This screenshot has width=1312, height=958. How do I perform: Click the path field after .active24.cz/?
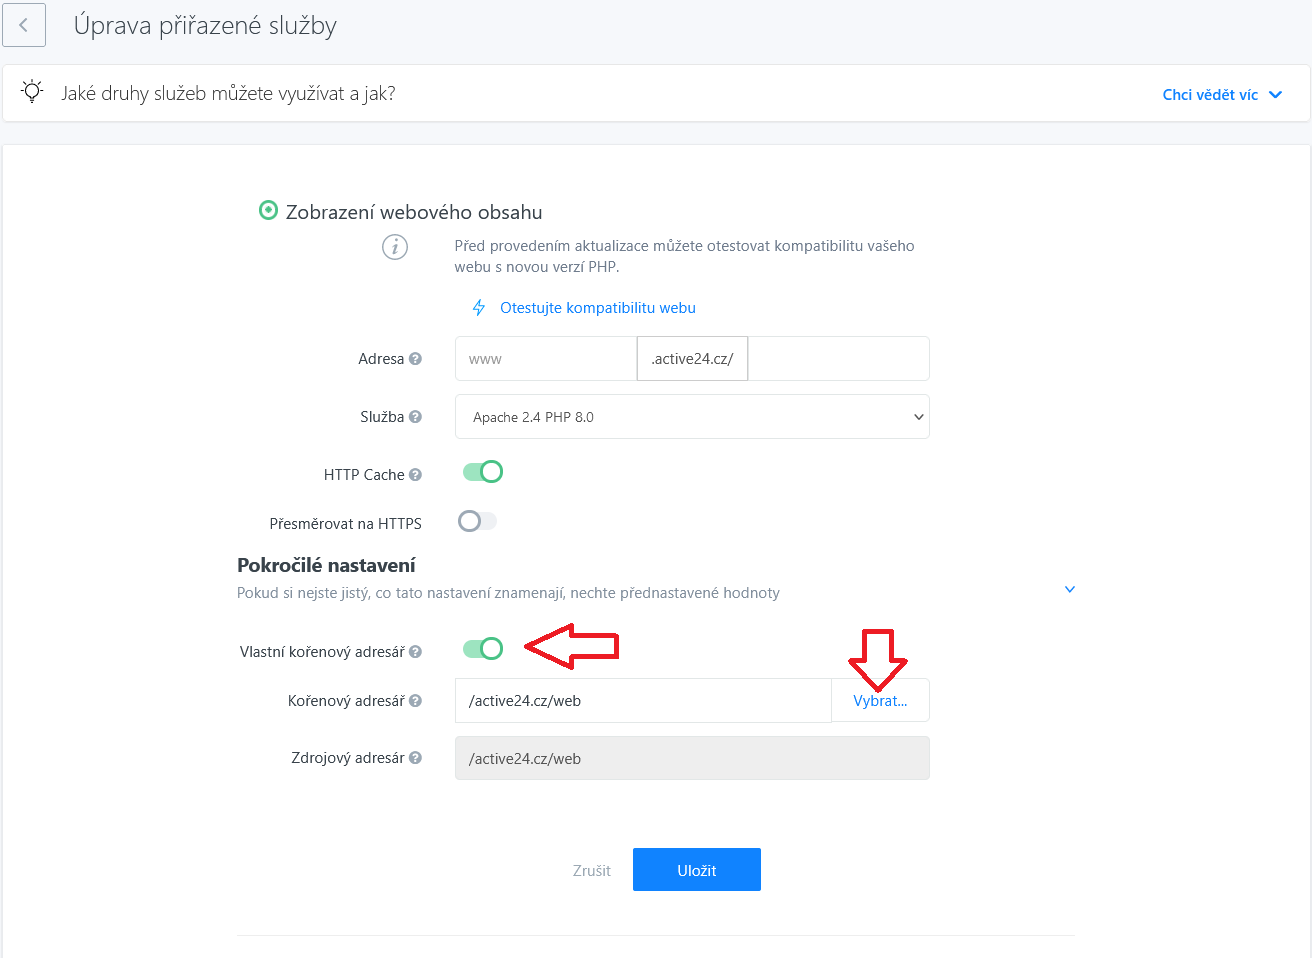pos(839,359)
